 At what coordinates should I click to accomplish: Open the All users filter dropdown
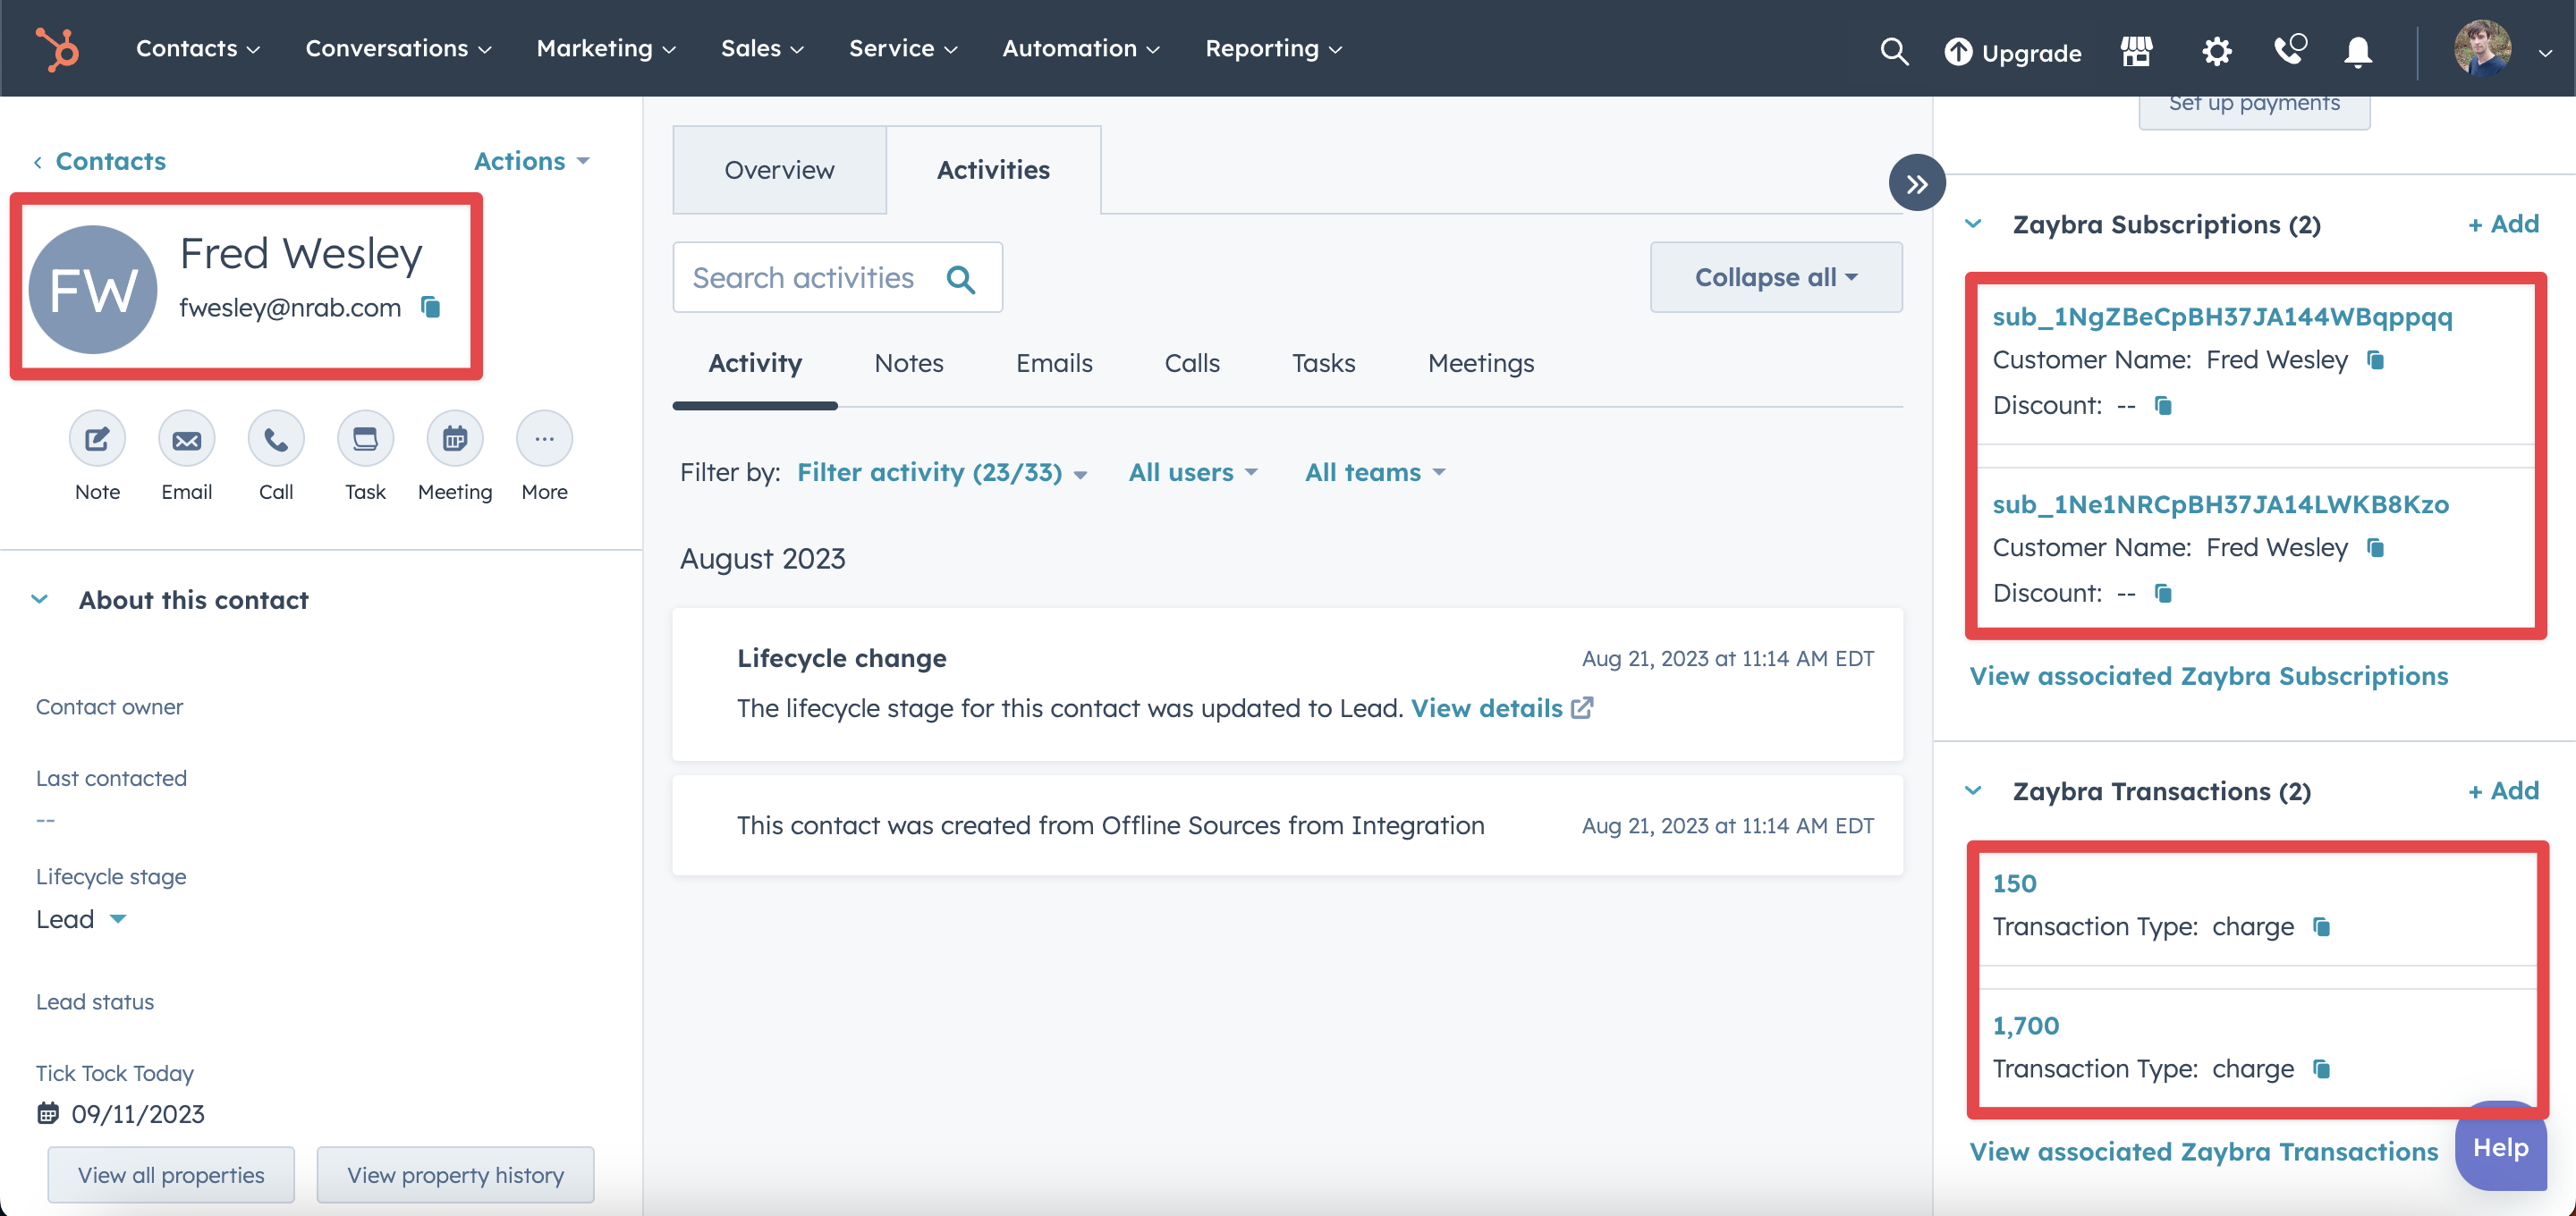(x=1193, y=472)
